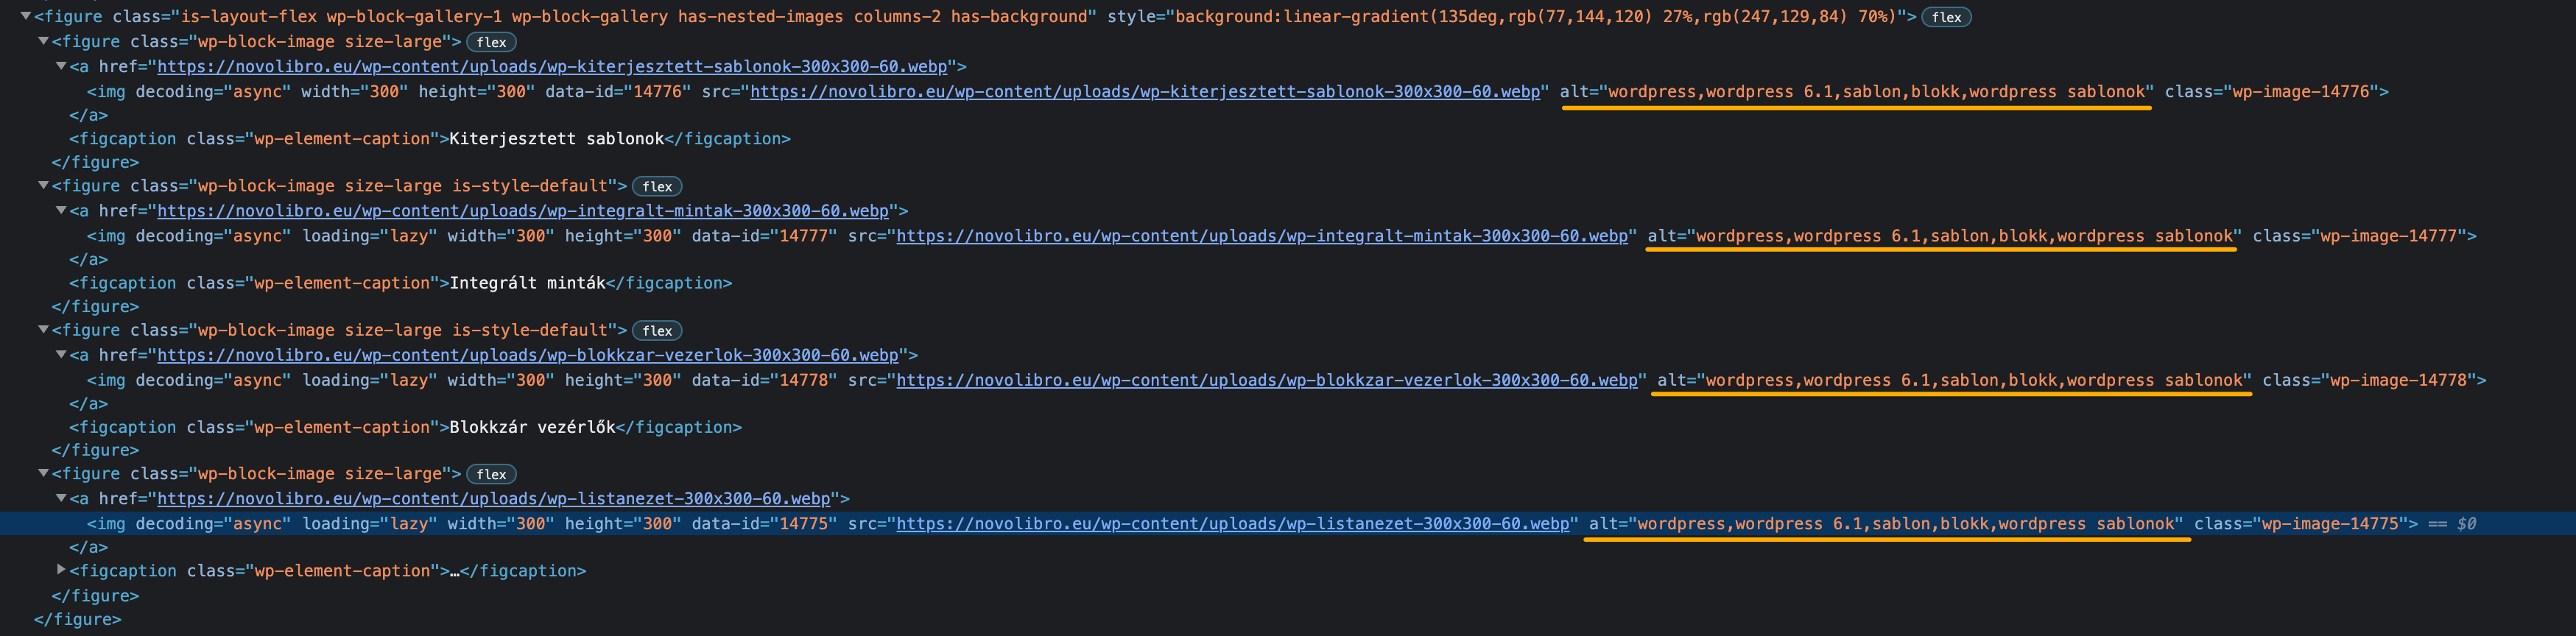Viewport: 2576px width, 636px height.
Task: Collapse figure node directly above kiterjesztett-sablonok anchor
Action: [44, 41]
